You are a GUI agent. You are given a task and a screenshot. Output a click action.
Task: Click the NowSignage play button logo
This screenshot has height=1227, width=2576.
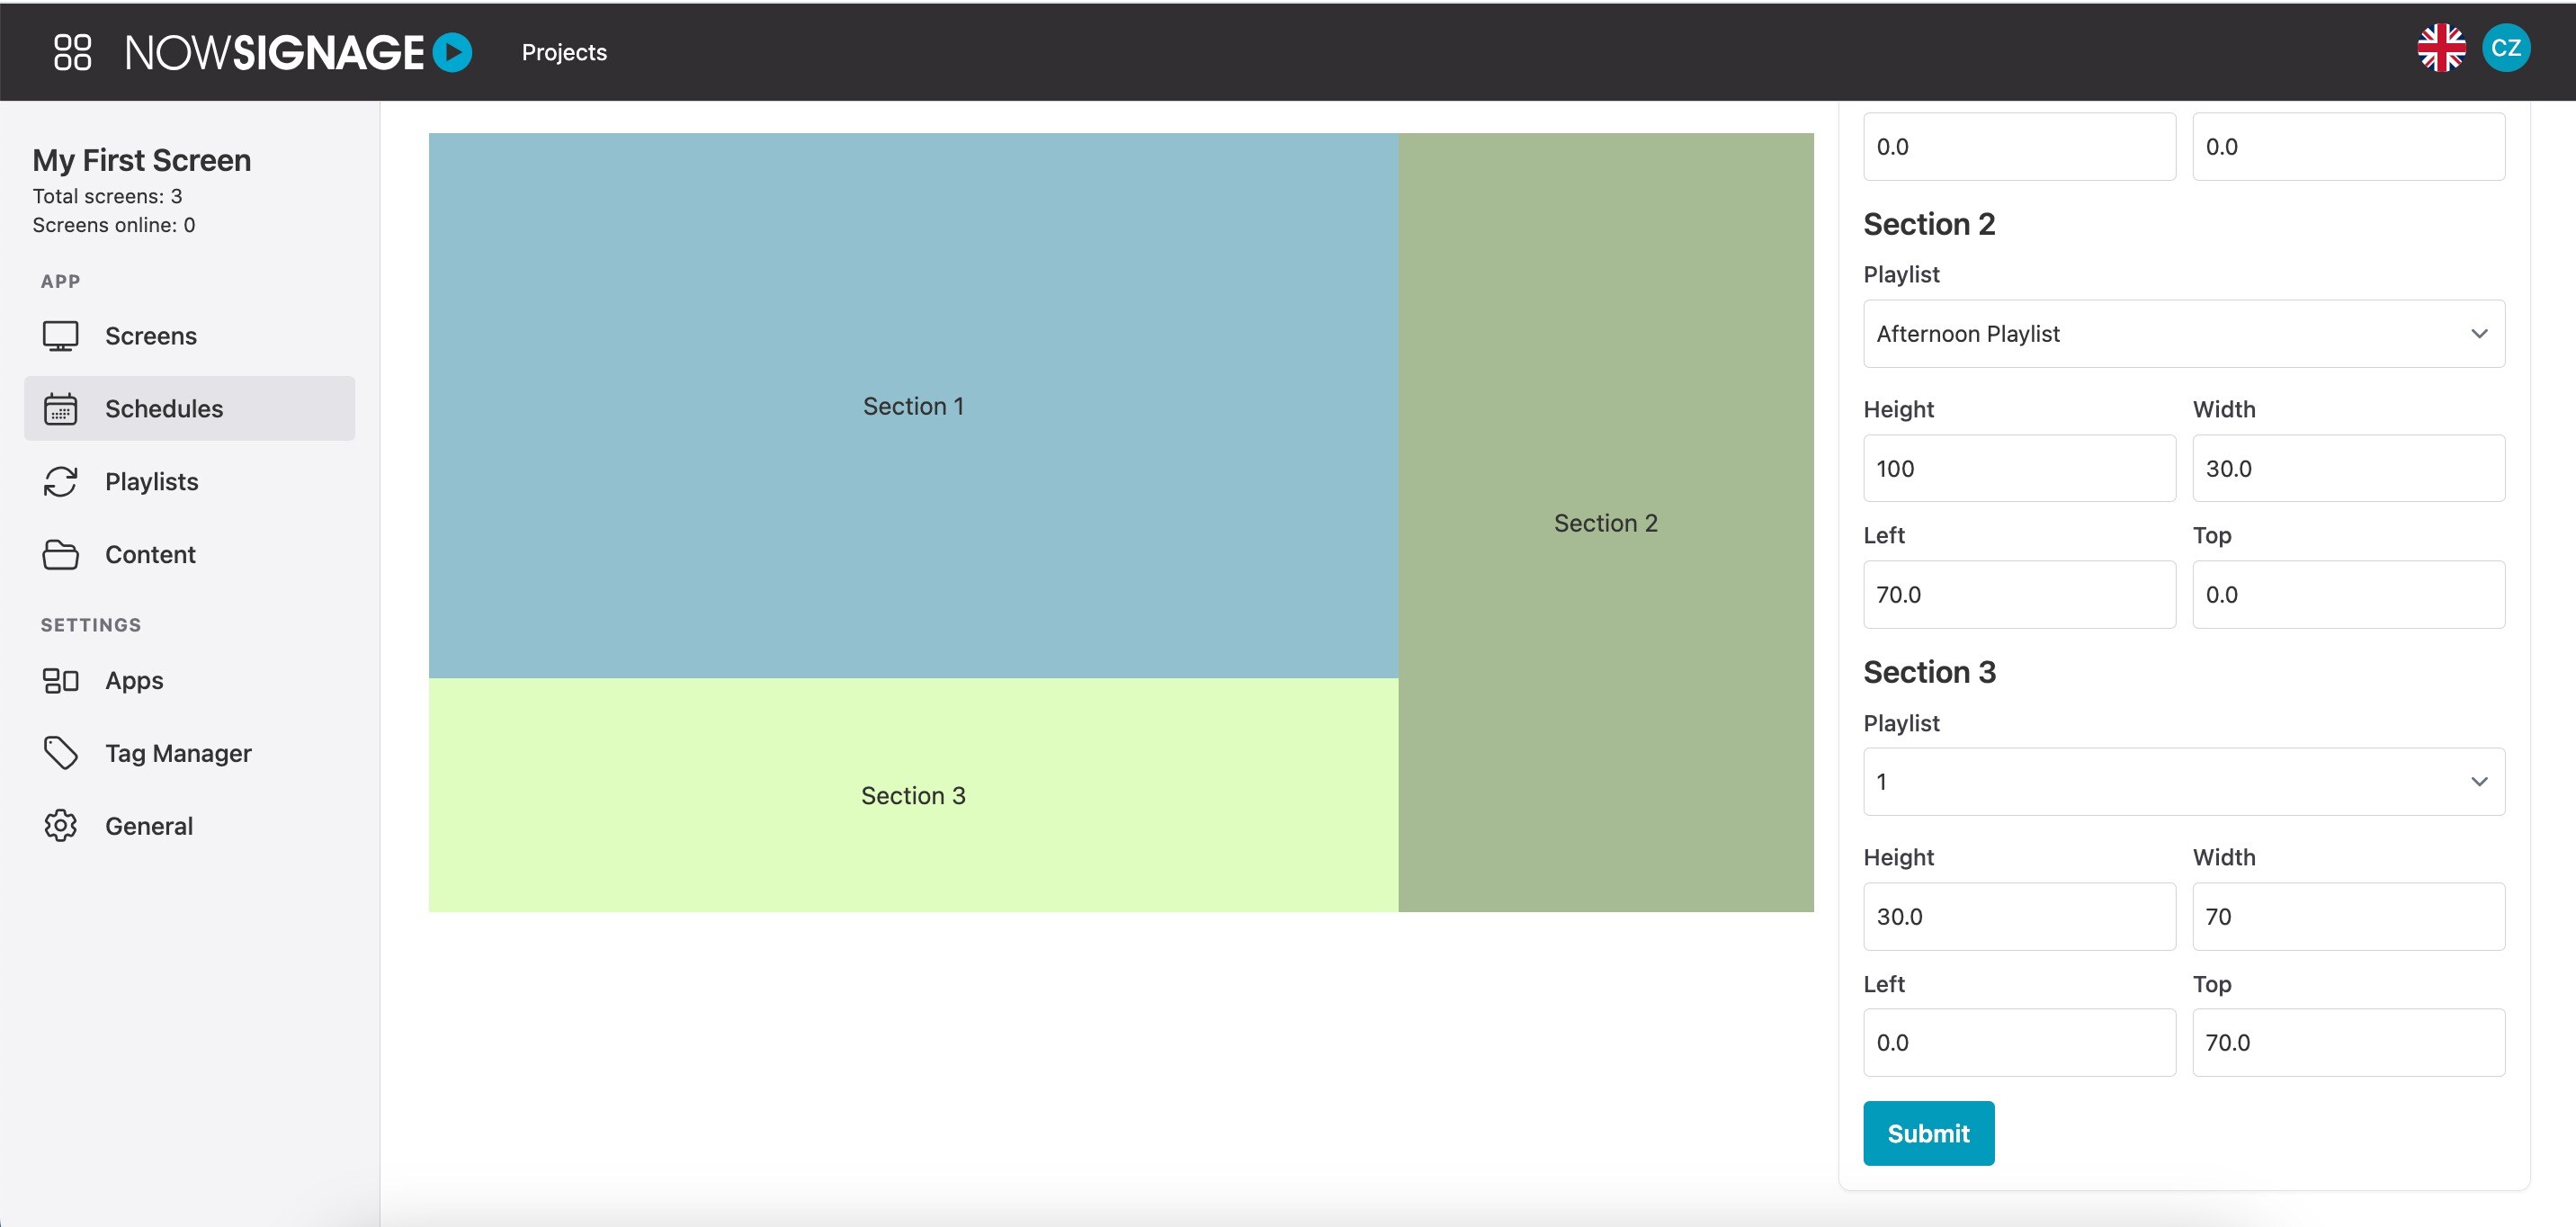coord(452,51)
